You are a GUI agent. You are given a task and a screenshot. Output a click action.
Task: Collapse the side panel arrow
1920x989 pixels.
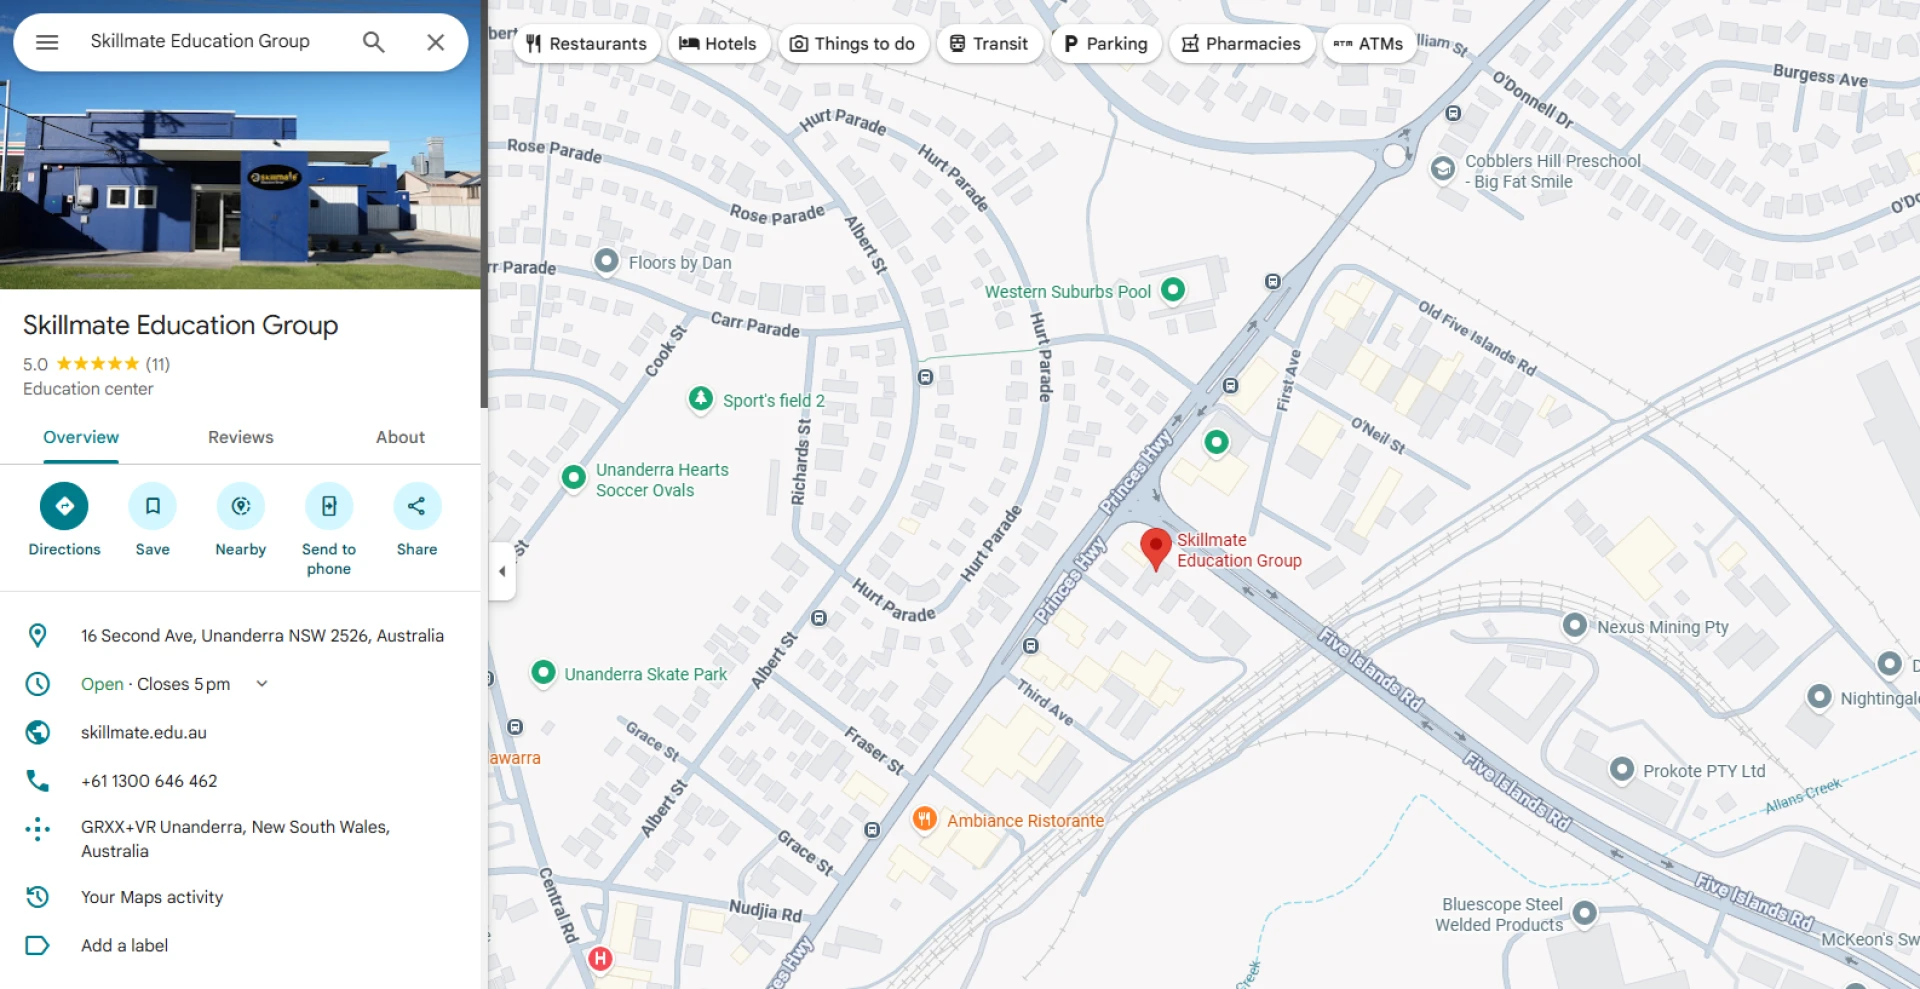502,572
